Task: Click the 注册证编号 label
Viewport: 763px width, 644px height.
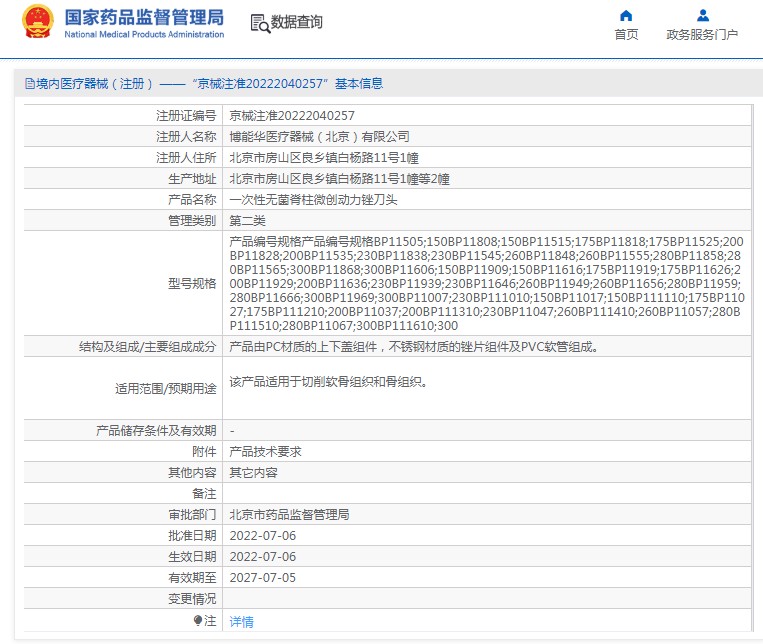Action: tap(186, 116)
